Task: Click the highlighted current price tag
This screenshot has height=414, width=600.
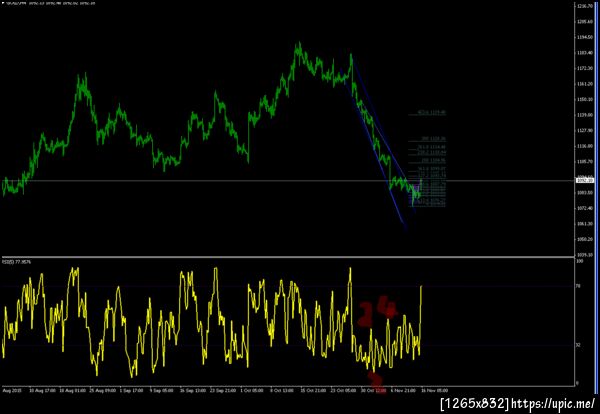Action: point(584,180)
